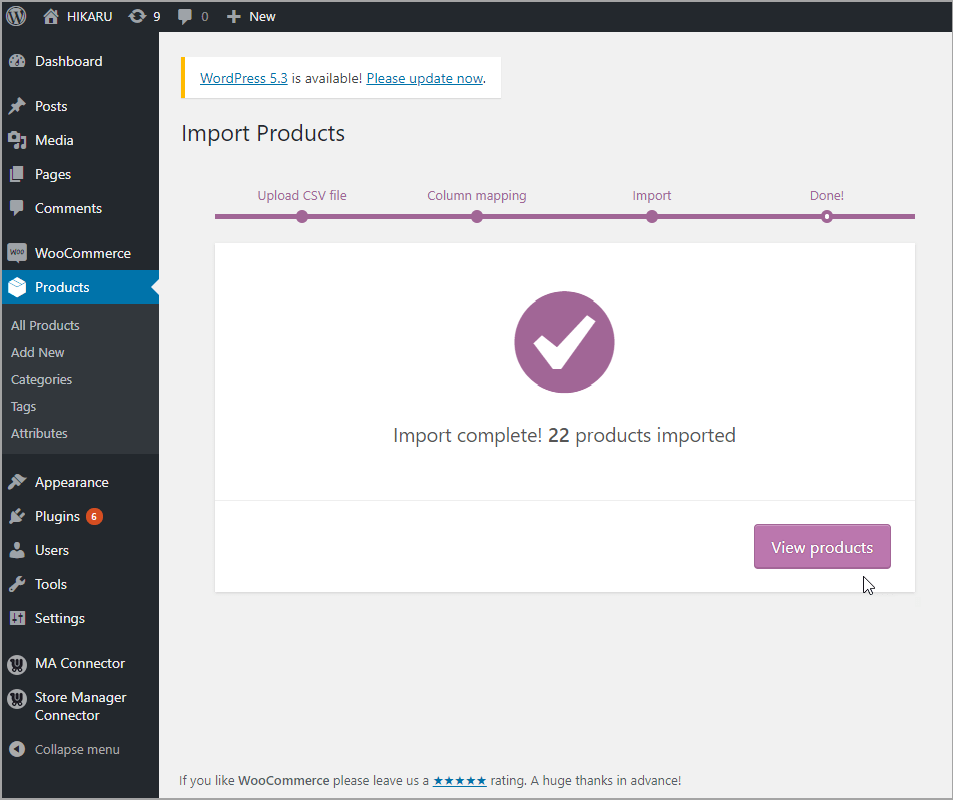
Task: Click the Import step dot
Action: point(652,216)
